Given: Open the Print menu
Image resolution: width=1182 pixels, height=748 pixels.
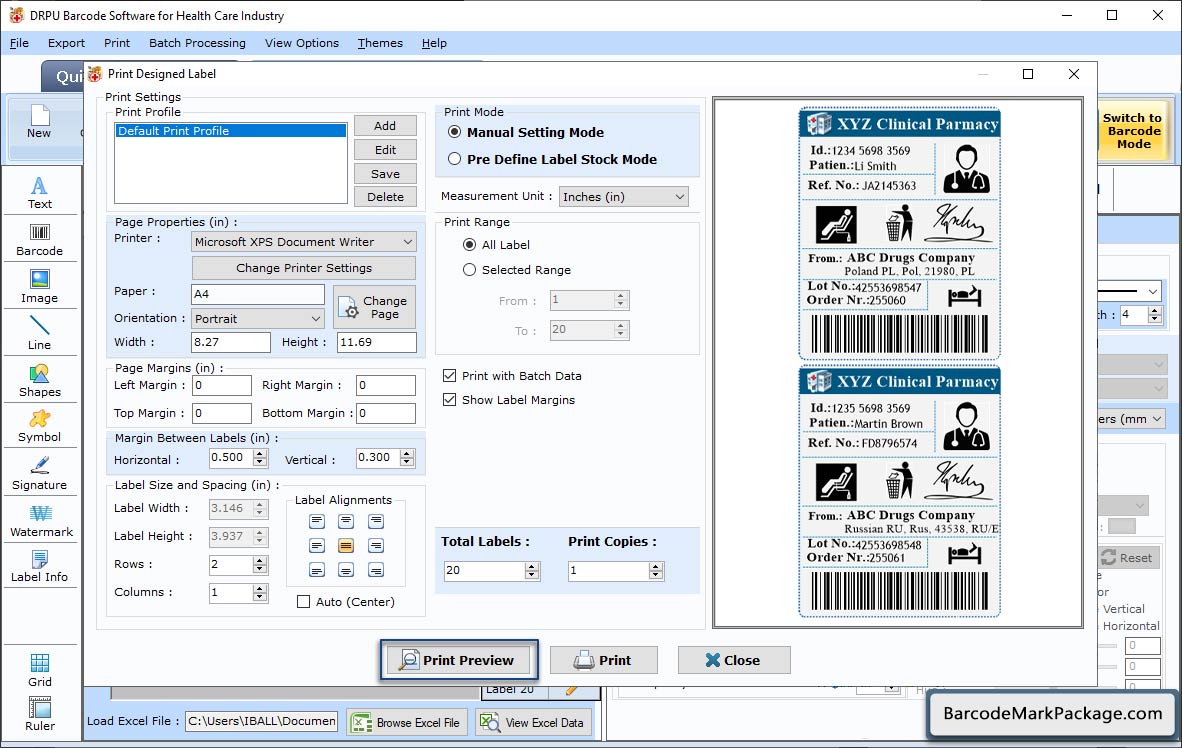Looking at the screenshot, I should tap(117, 43).
